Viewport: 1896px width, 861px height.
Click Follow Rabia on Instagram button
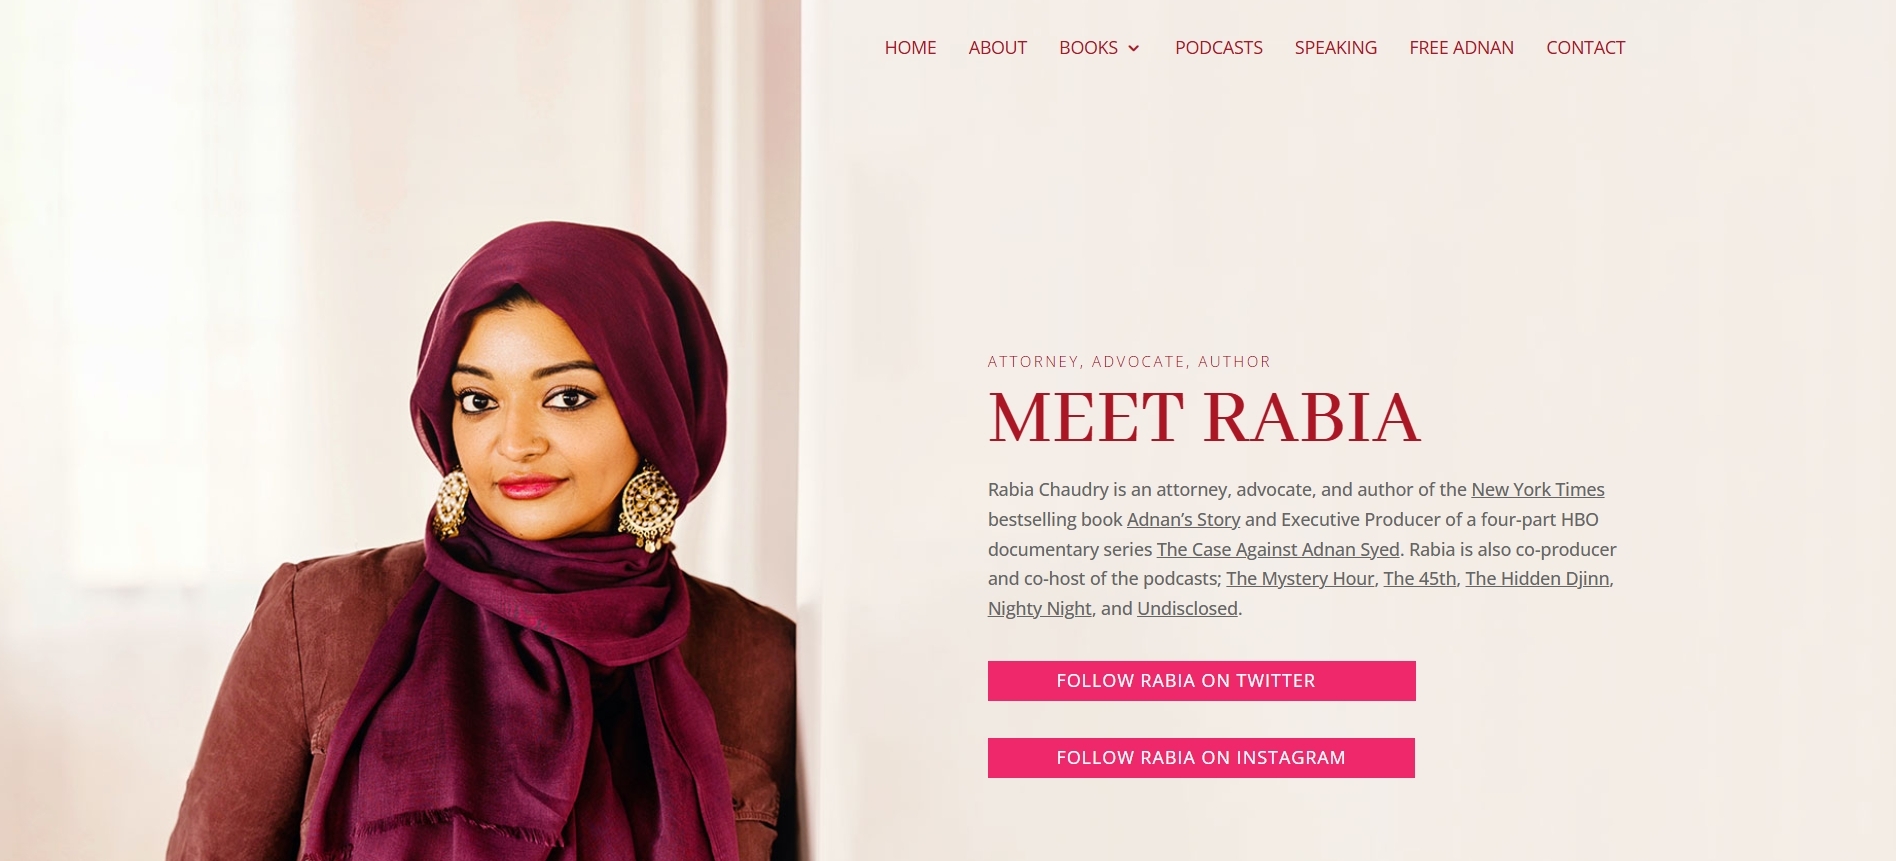pyautogui.click(x=1201, y=758)
